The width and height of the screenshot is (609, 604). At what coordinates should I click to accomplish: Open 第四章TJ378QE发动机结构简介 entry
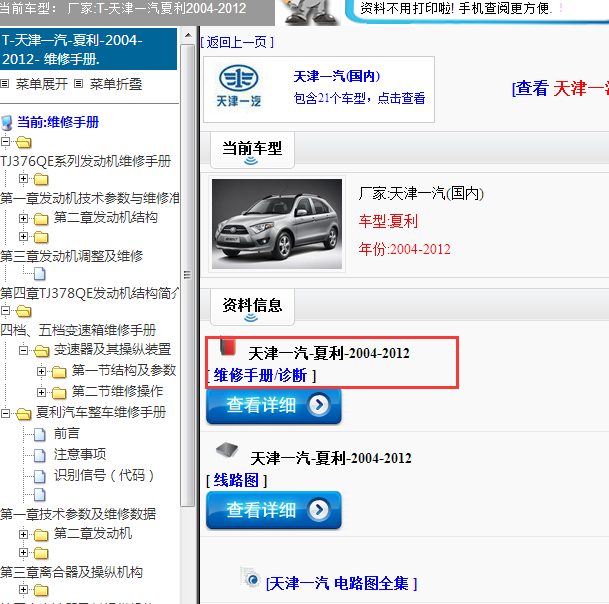[x=90, y=293]
